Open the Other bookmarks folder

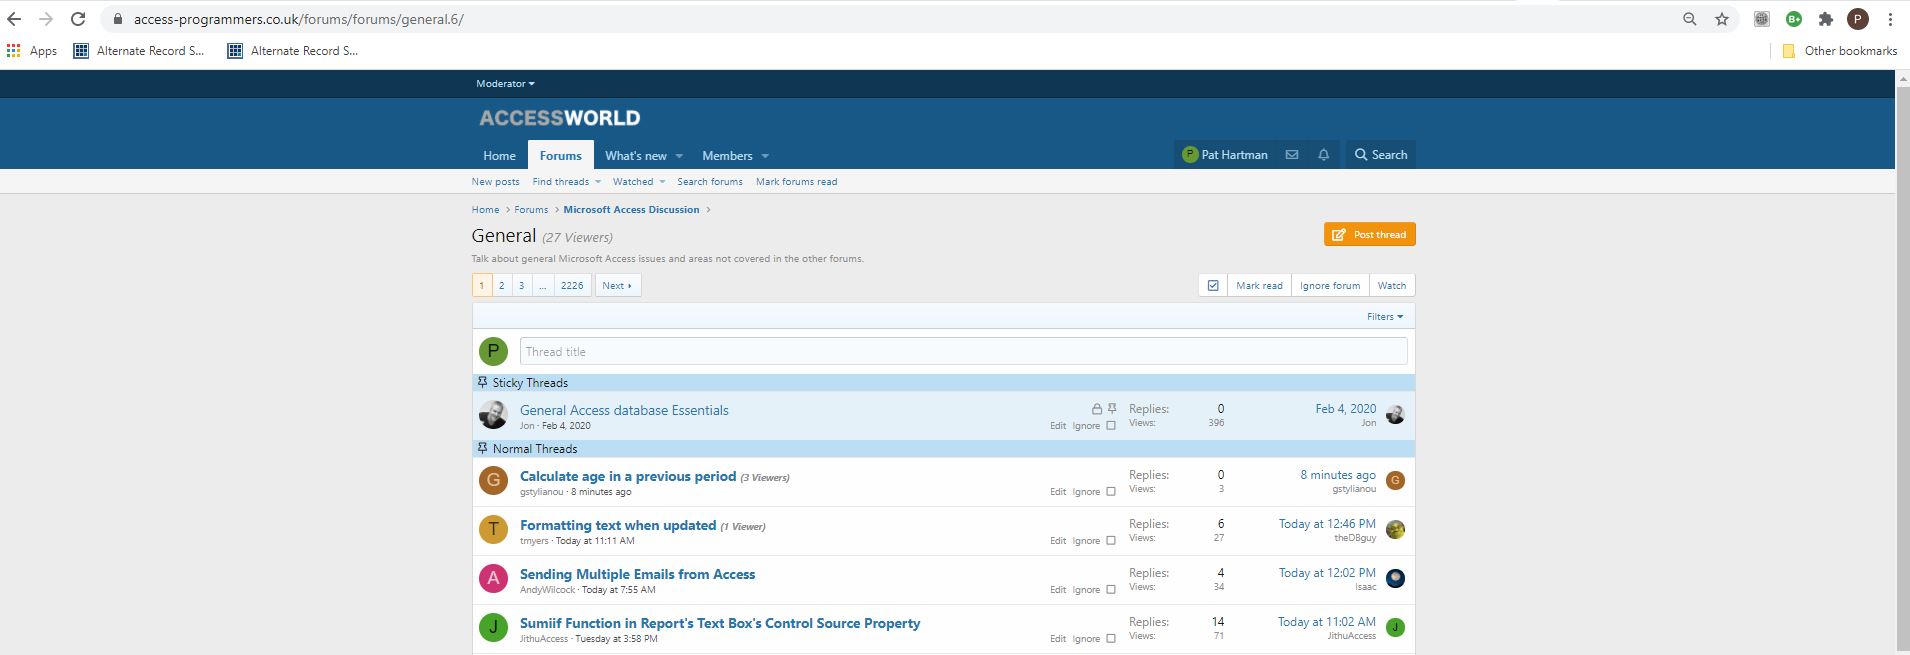click(x=1840, y=51)
